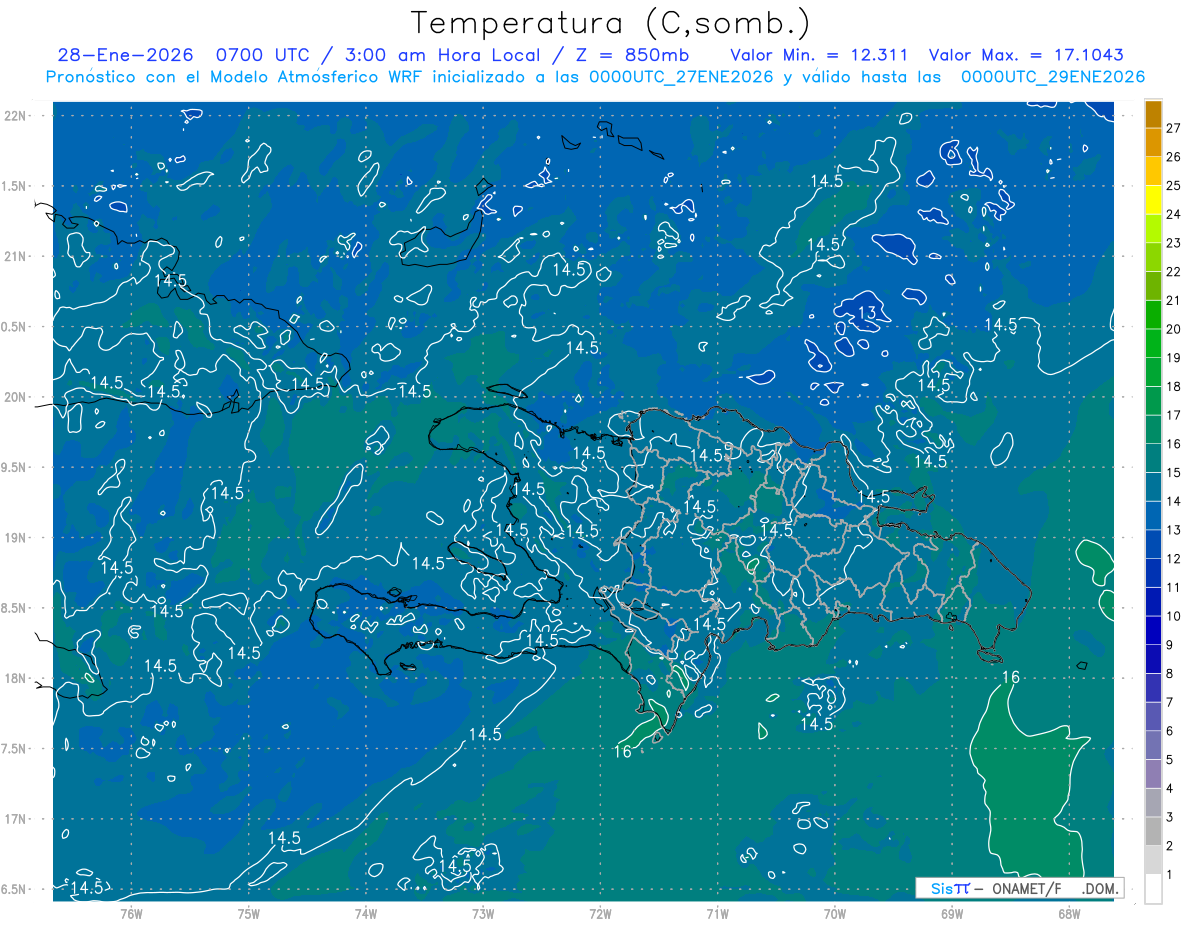Select the '17N' latitude label
This screenshot has width=1200, height=927.
point(14,820)
